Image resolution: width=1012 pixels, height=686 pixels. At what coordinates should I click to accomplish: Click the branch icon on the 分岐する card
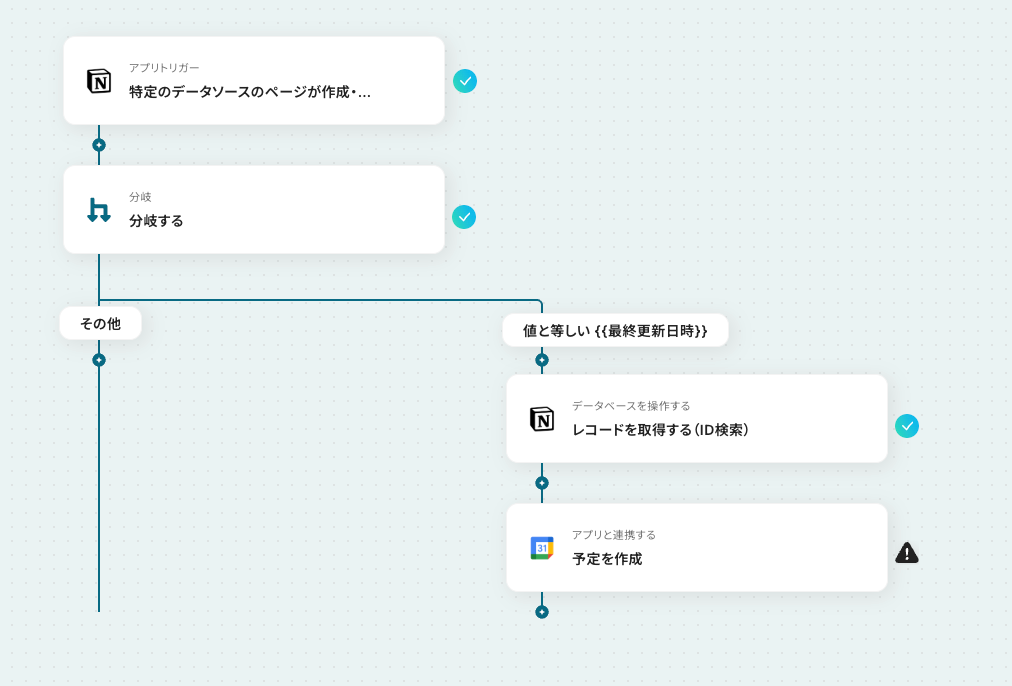tap(98, 210)
